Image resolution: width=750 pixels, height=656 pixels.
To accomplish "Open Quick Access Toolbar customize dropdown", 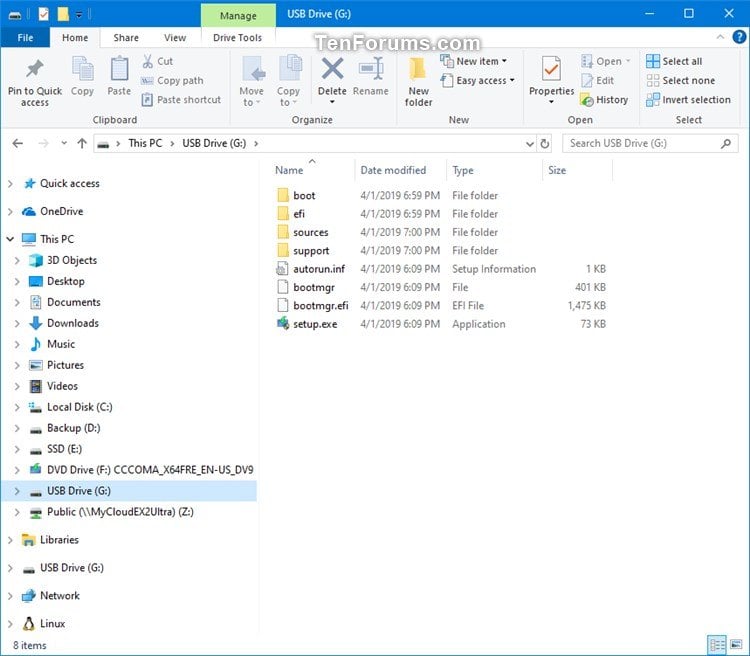I will click(x=79, y=15).
